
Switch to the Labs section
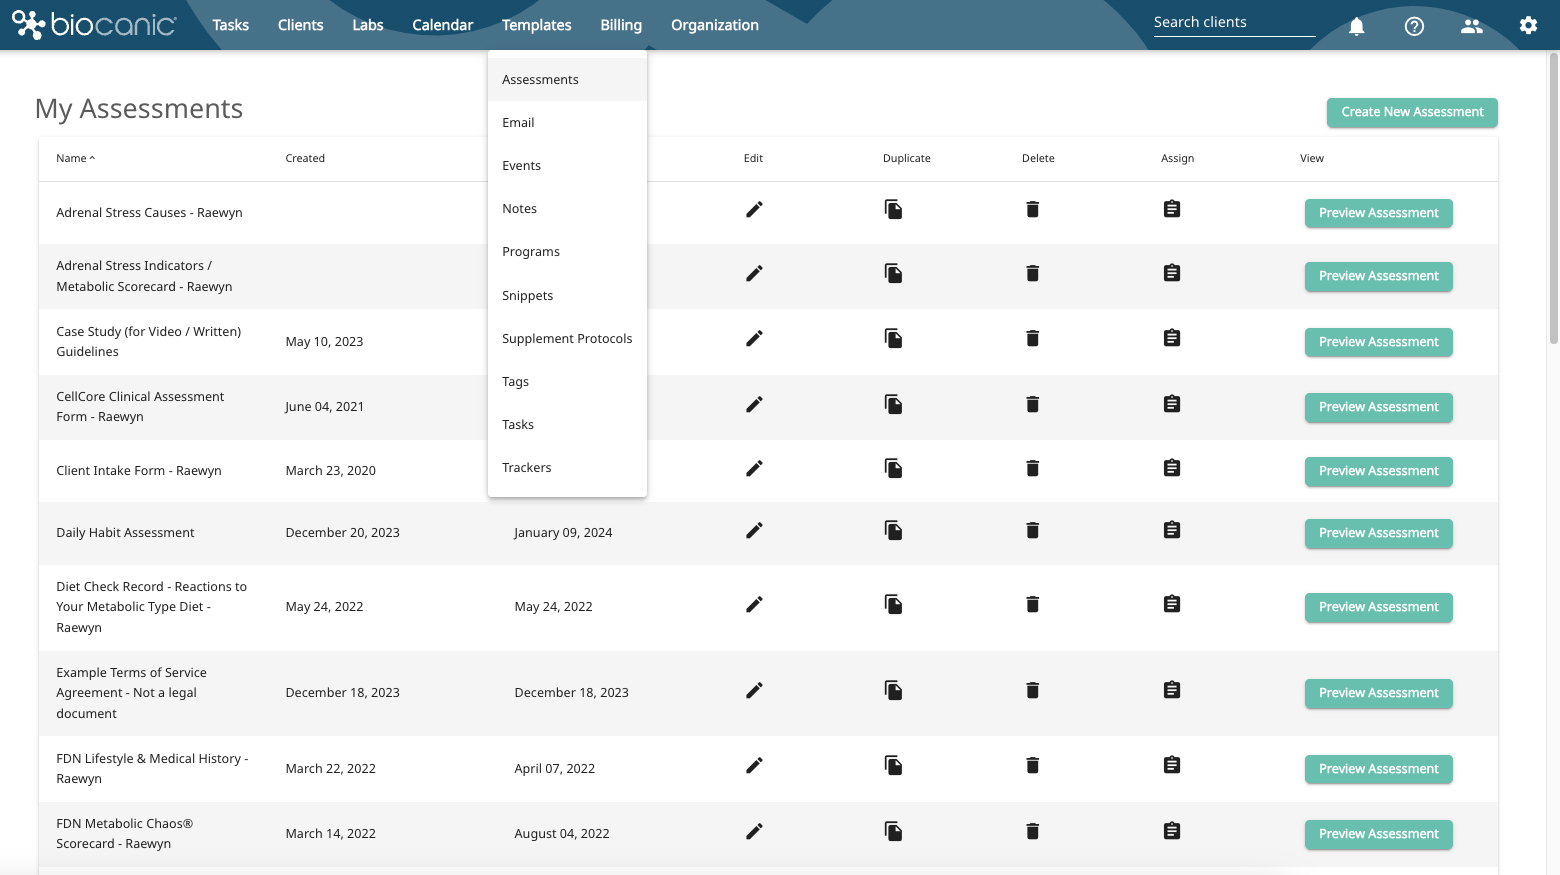[367, 24]
